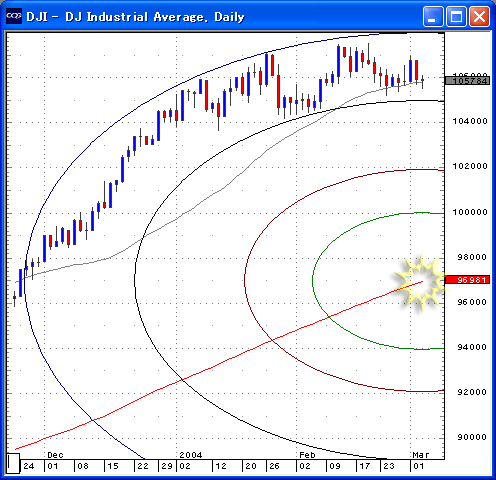This screenshot has width=496, height=480.
Task: Click date 20 on the time axis
Action: 251,466
